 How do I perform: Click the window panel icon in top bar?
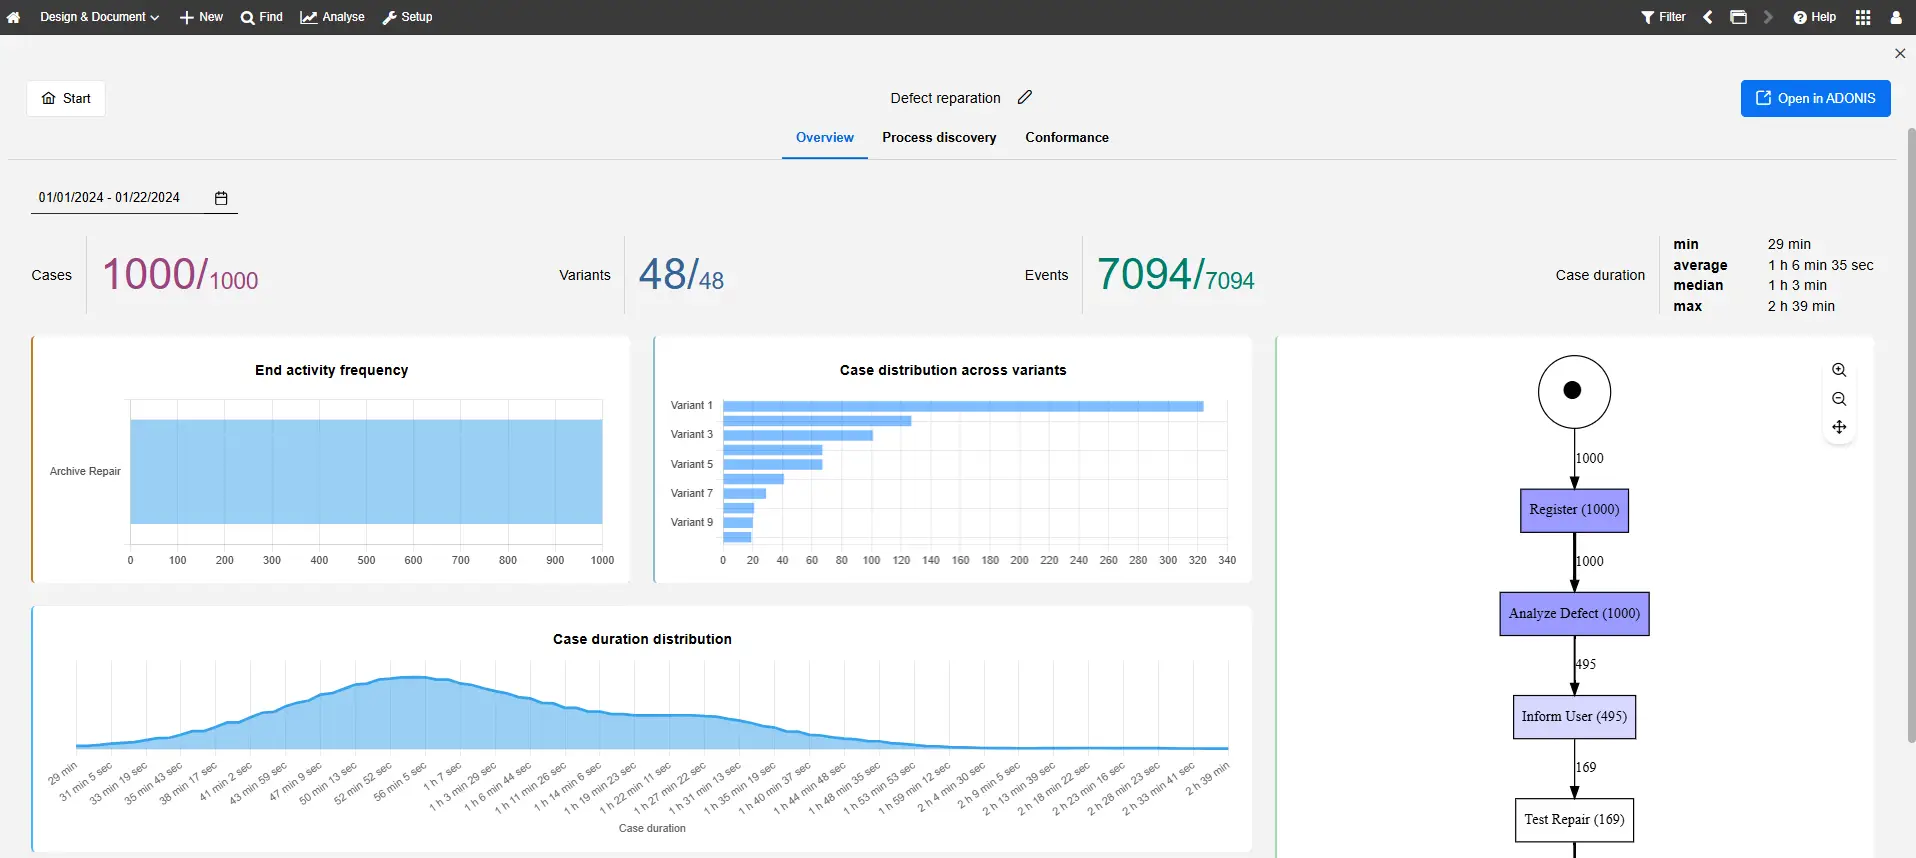coord(1738,17)
